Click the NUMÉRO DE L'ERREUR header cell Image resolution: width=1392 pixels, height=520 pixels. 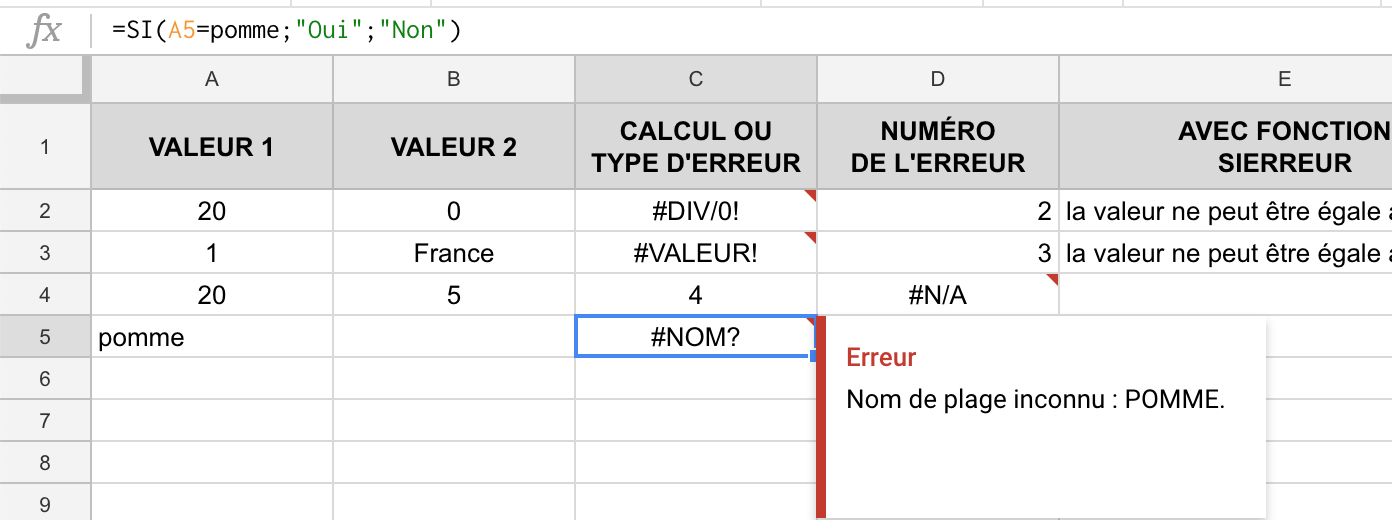(937, 147)
